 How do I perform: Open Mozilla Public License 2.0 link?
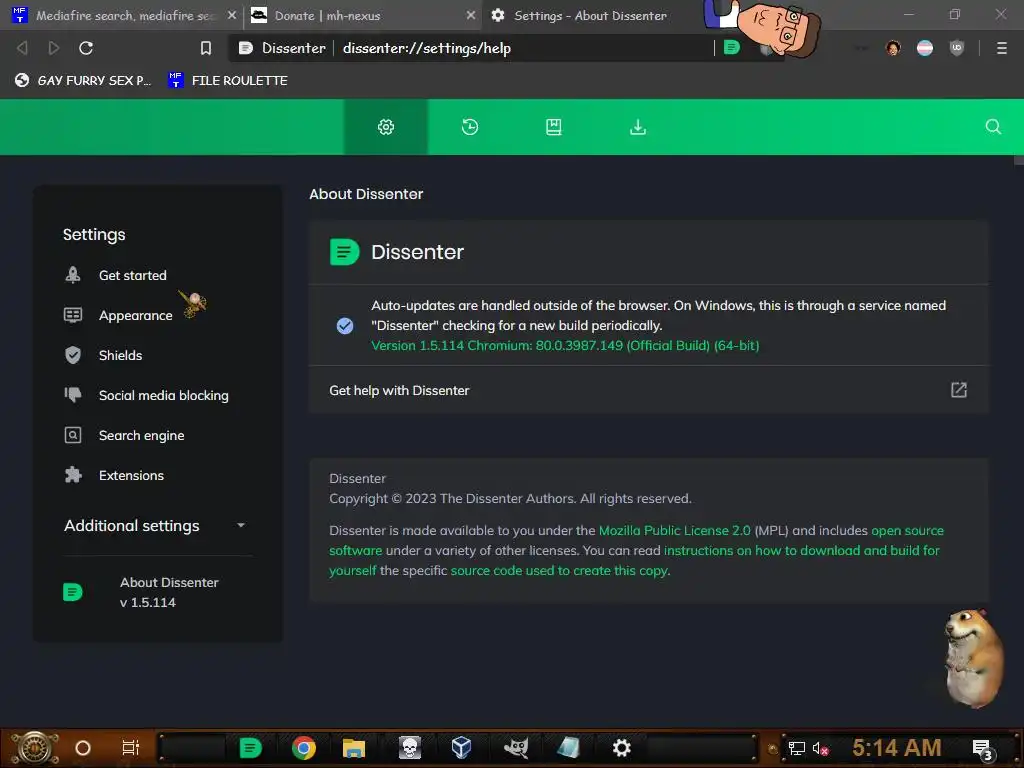675,530
